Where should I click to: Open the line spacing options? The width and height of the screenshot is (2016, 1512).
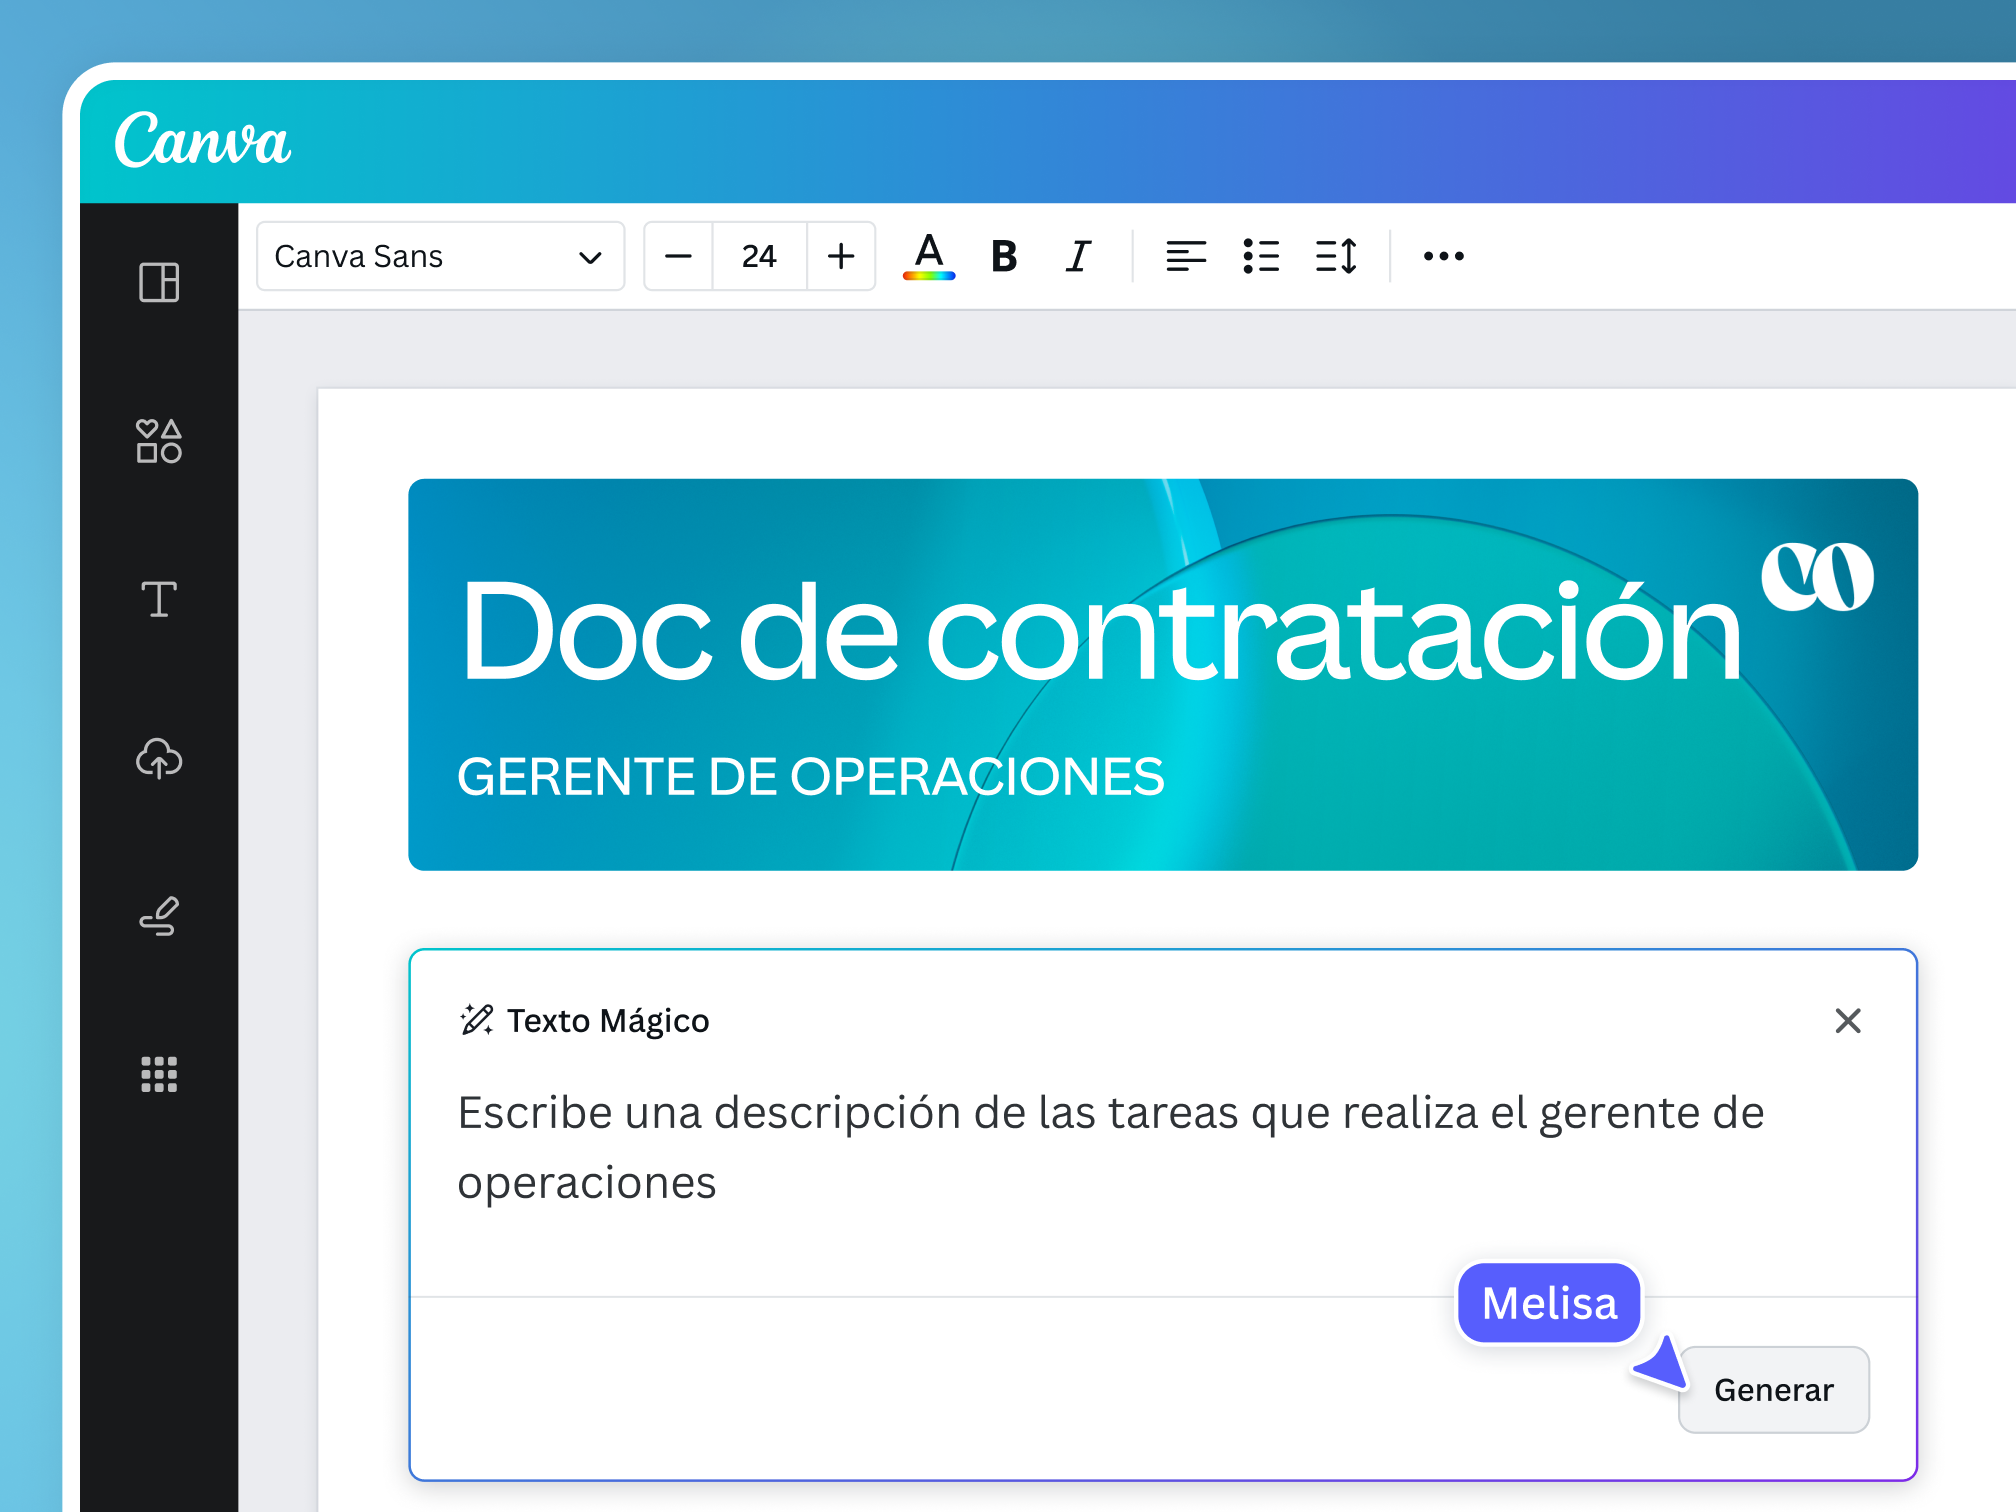coord(1337,256)
